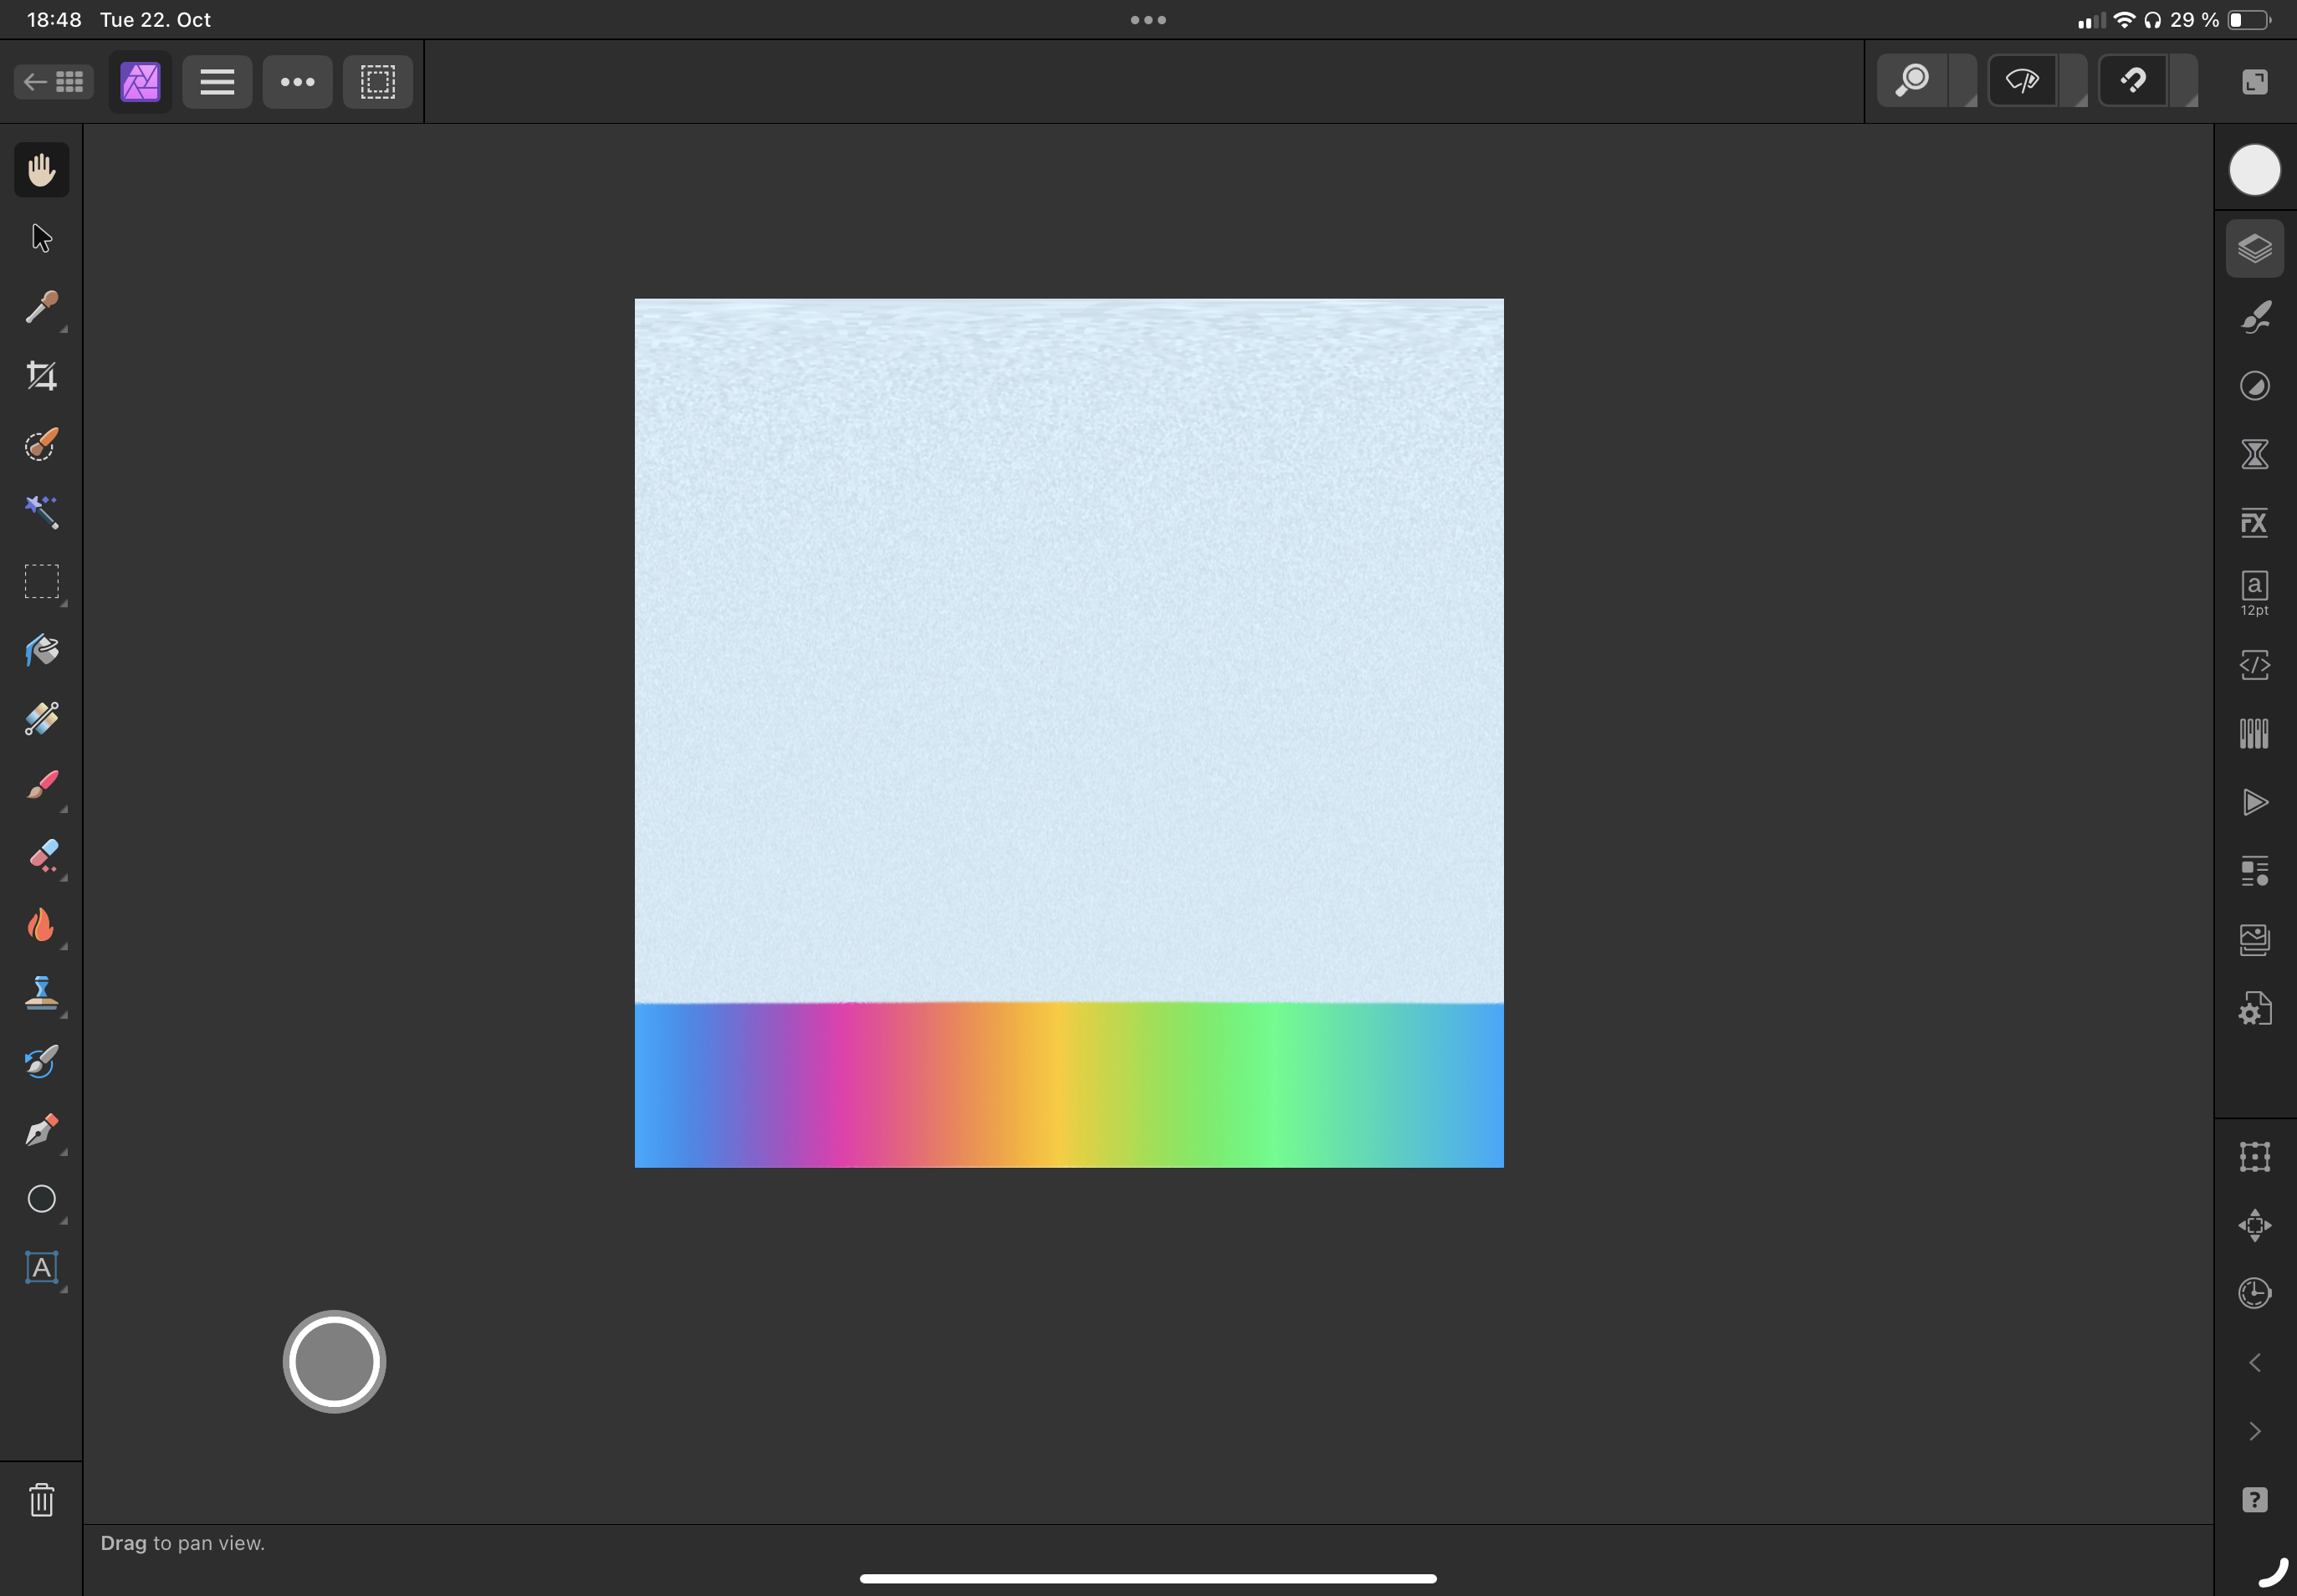Open the Text 12pt studio panel
The image size is (2297, 1596).
2254,593
